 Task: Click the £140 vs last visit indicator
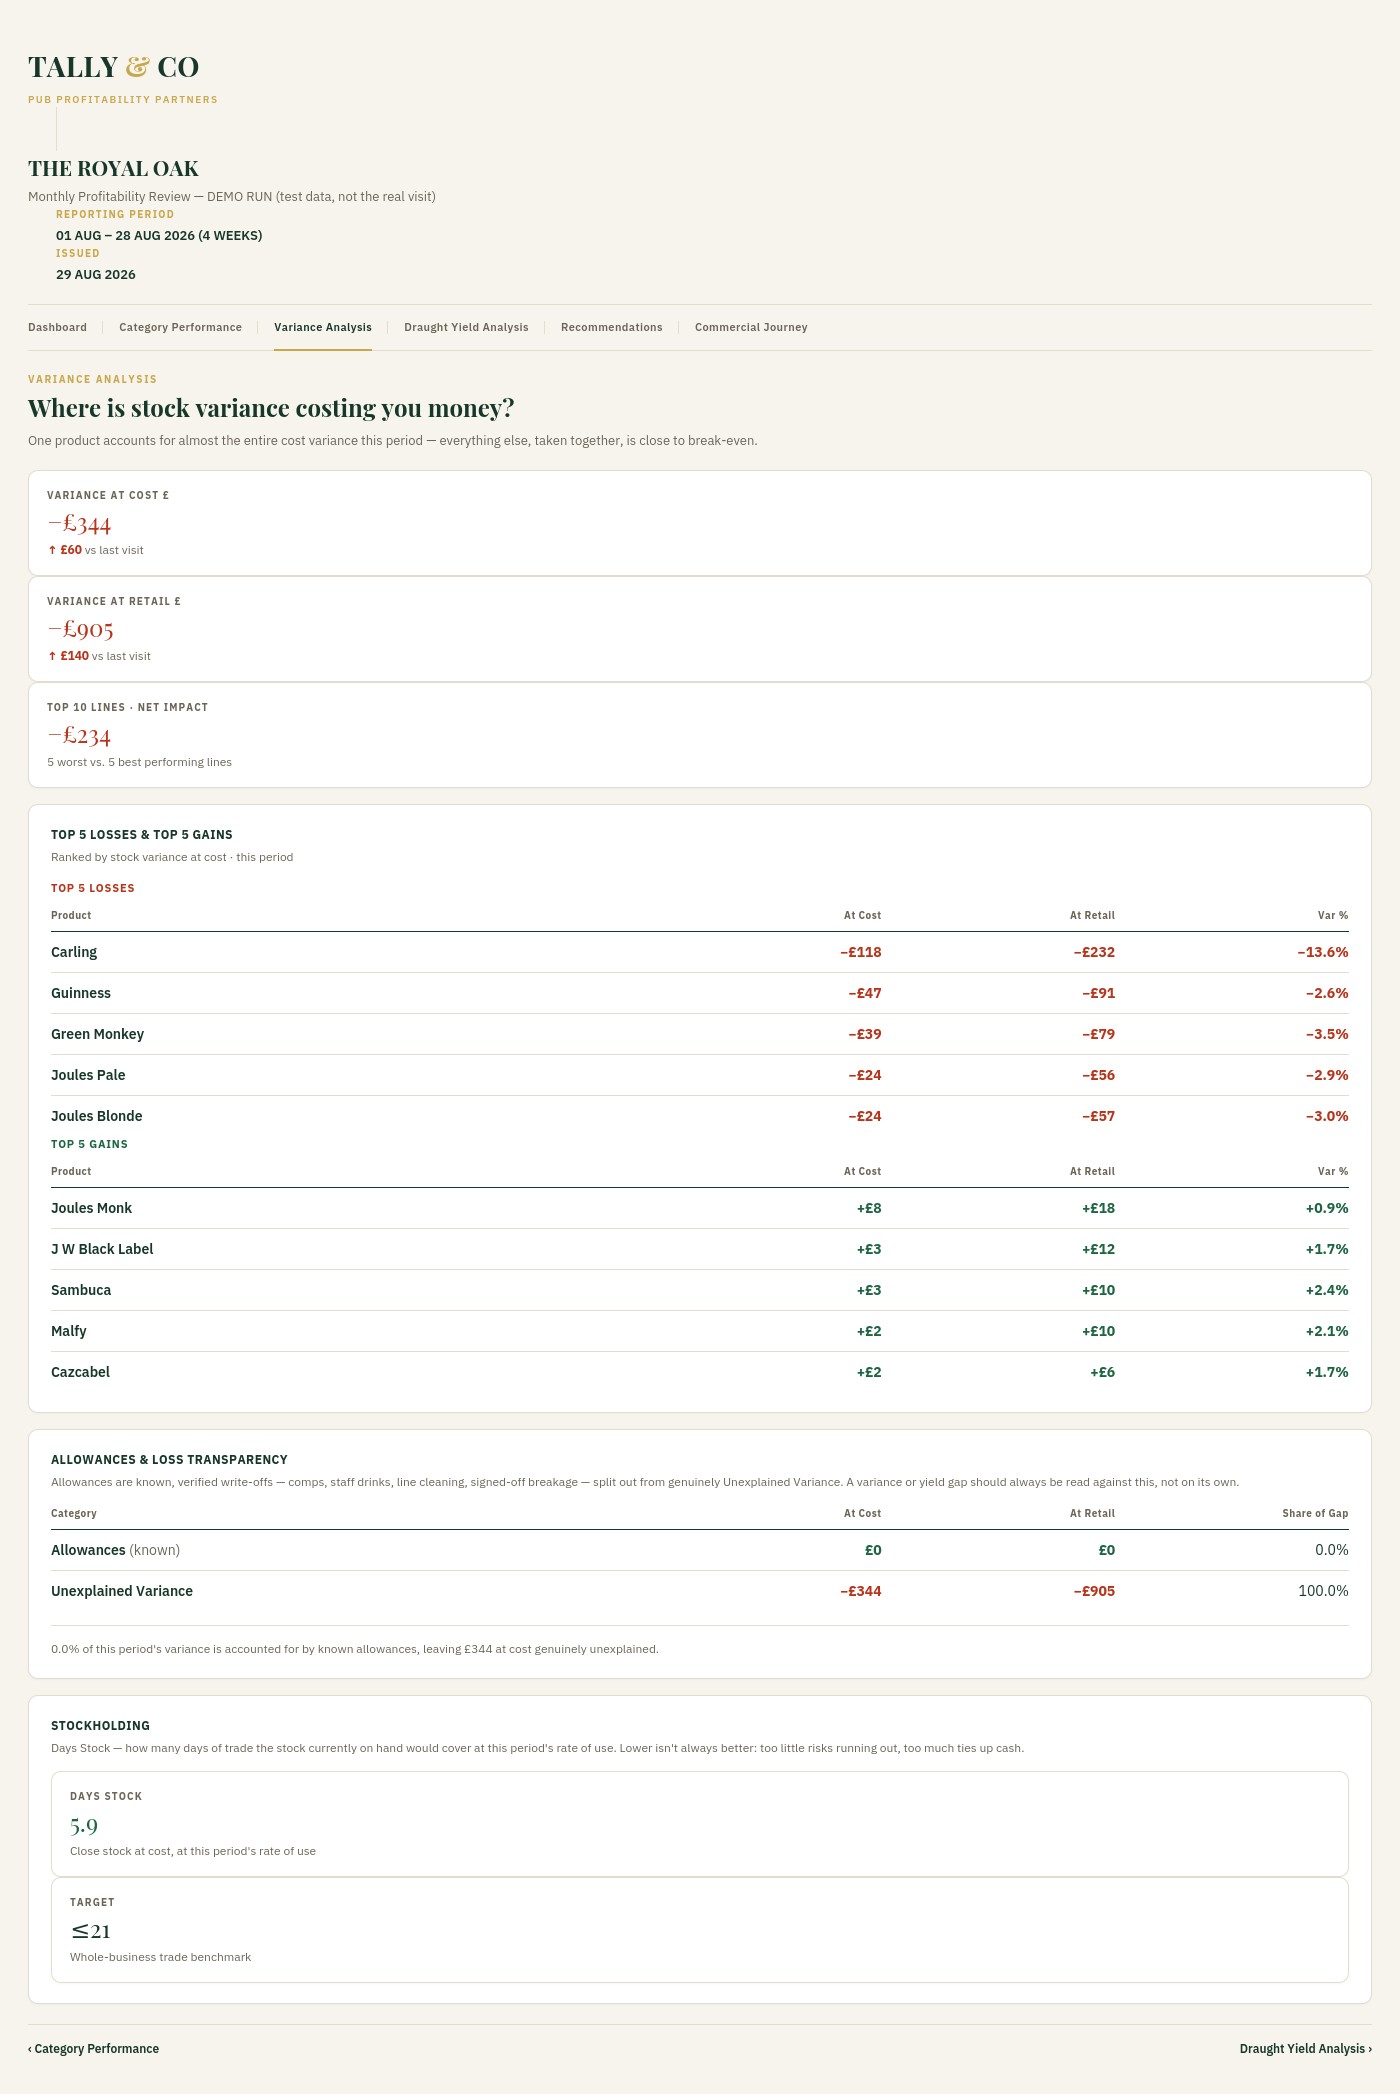pyautogui.click(x=99, y=656)
